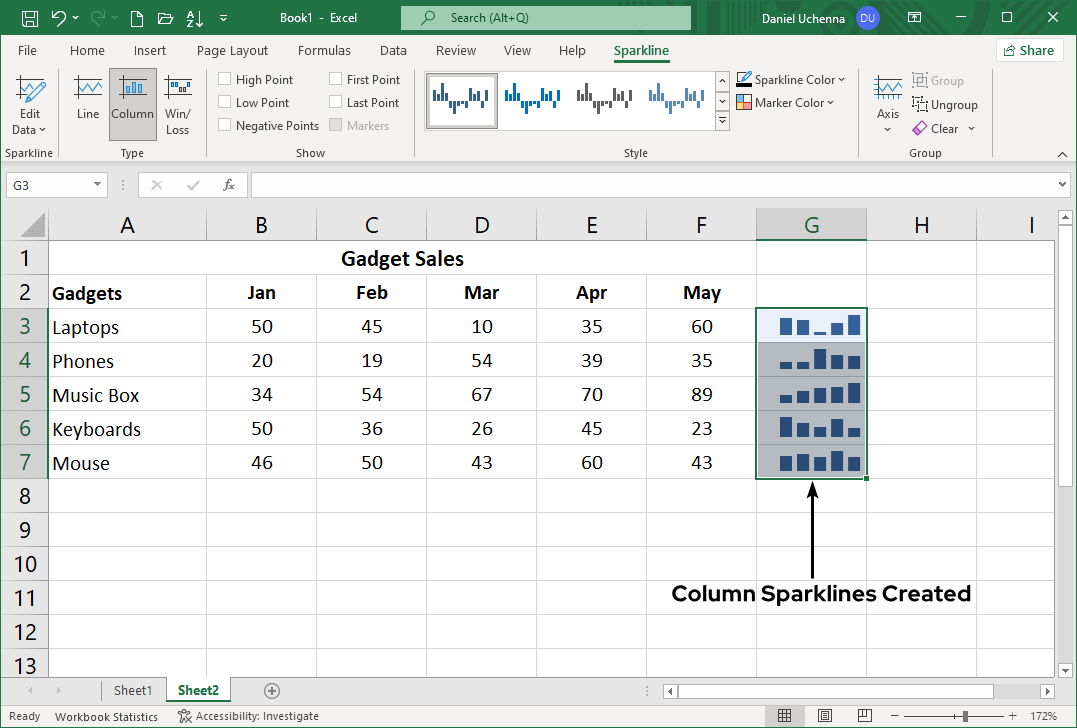Enable the Last Point checkbox

click(x=335, y=101)
